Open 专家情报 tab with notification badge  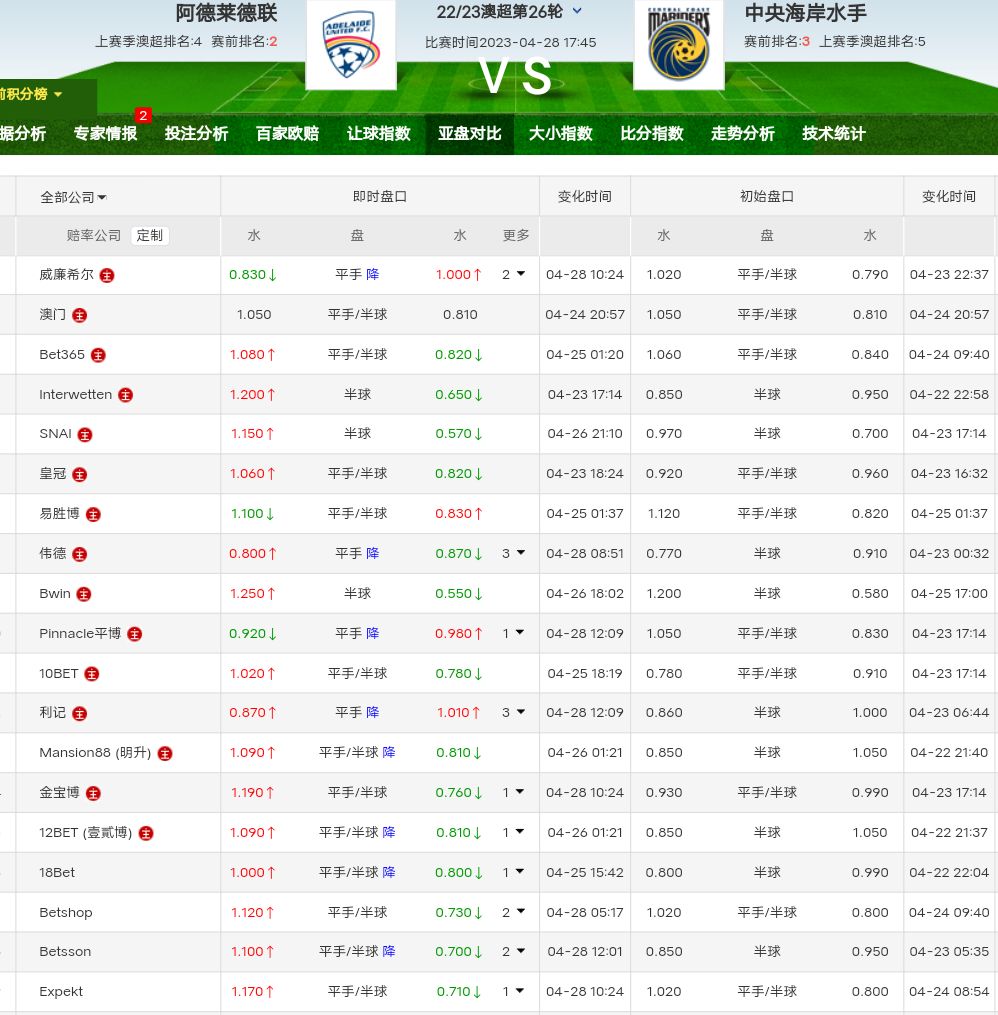coord(105,134)
